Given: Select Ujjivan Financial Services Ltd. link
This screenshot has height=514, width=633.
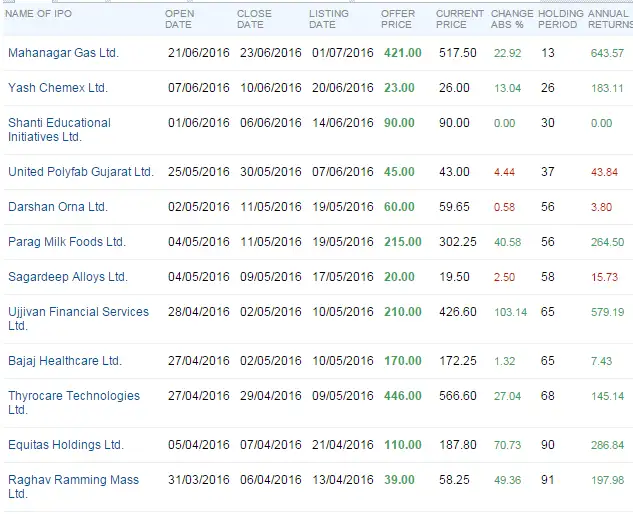Looking at the screenshot, I should [x=78, y=319].
